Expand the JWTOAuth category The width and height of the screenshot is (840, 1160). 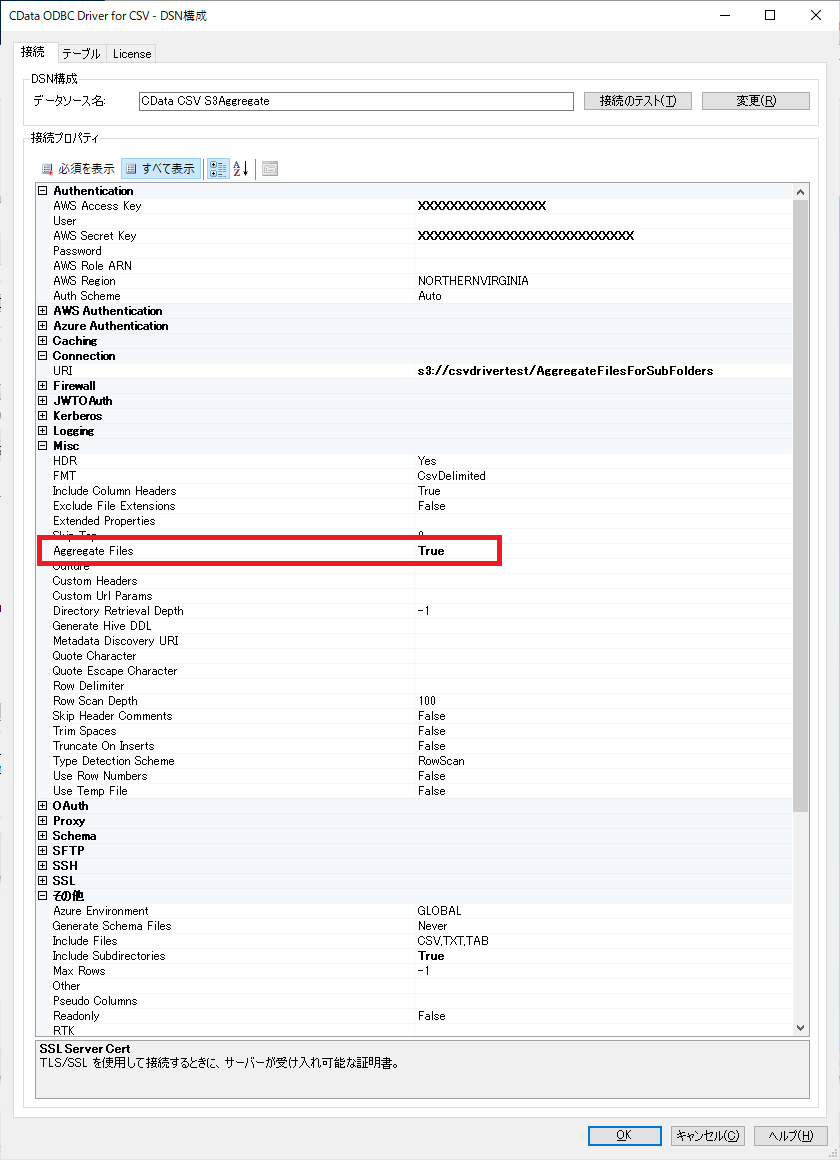(43, 401)
